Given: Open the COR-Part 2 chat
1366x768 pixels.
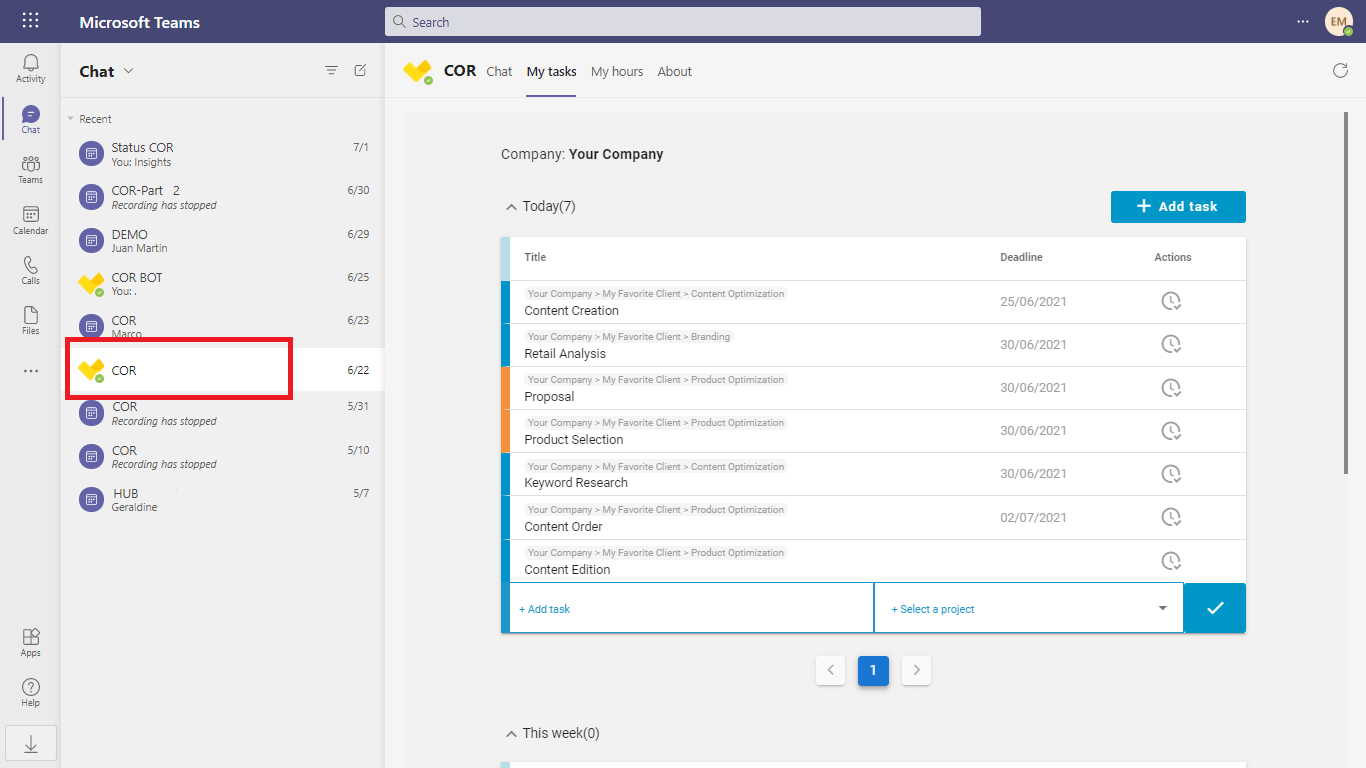Looking at the screenshot, I should point(223,197).
